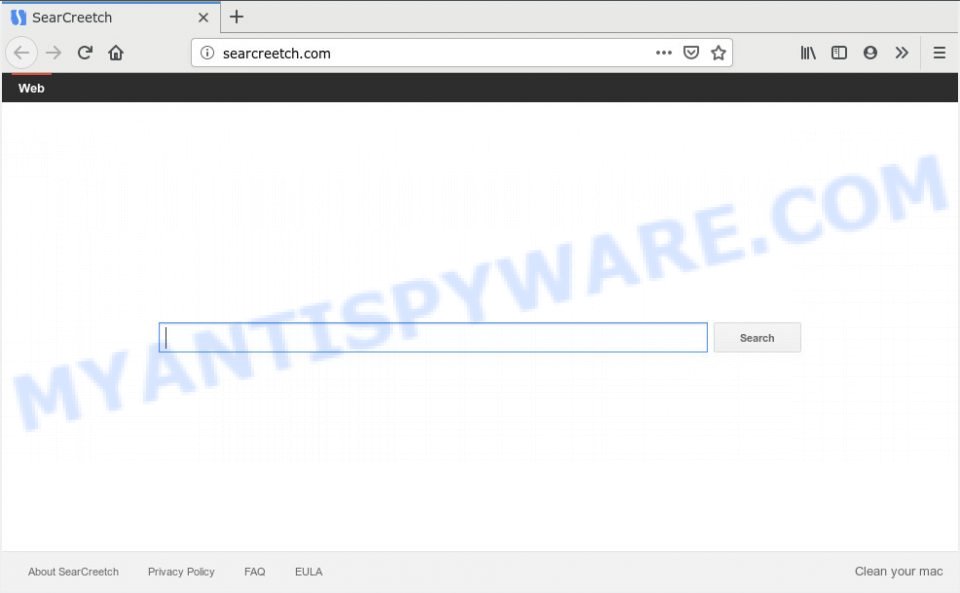960x593 pixels.
Task: Show site information for searcreetch.com
Action: tap(208, 53)
